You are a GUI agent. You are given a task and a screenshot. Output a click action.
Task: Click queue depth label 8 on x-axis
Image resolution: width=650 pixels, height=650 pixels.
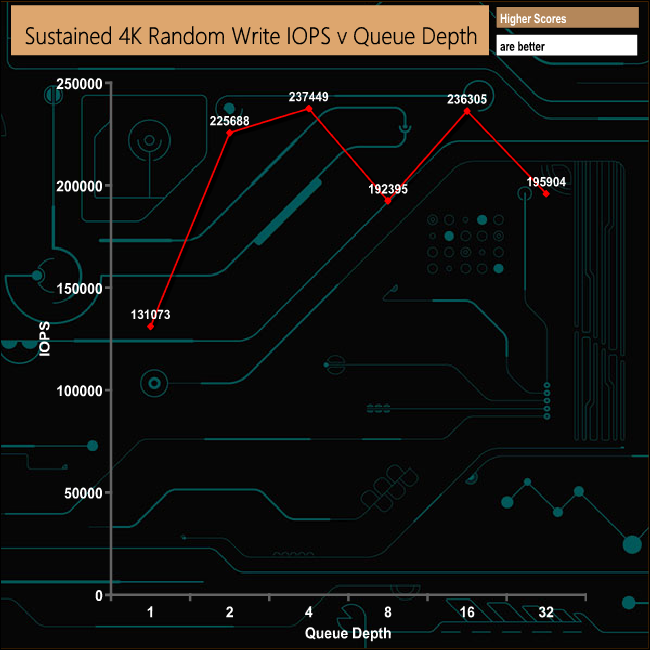388,612
